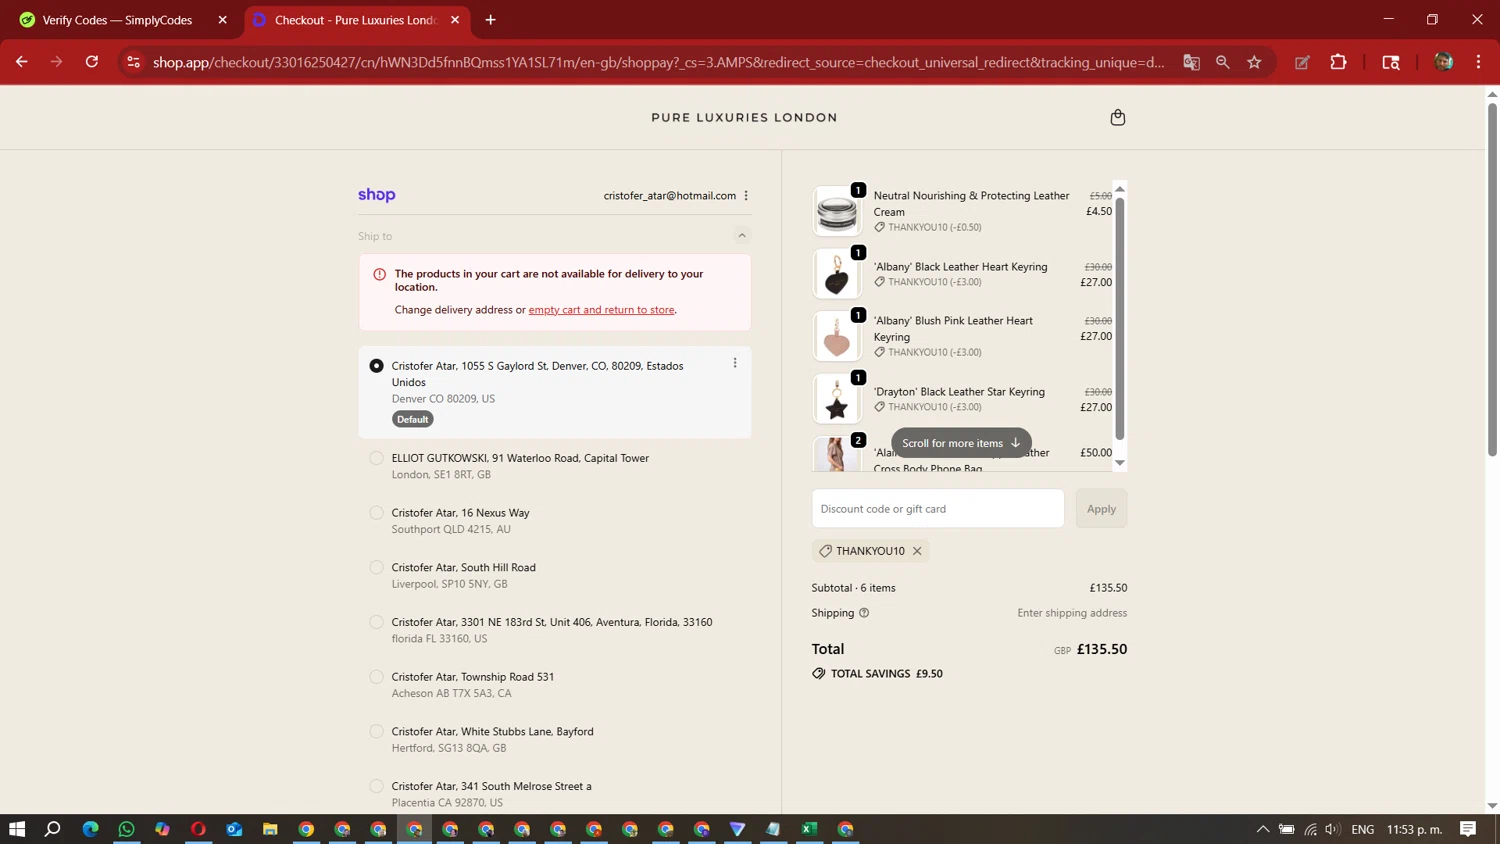The height and width of the screenshot is (844, 1500).
Task: Reload the current page
Action: point(92,62)
